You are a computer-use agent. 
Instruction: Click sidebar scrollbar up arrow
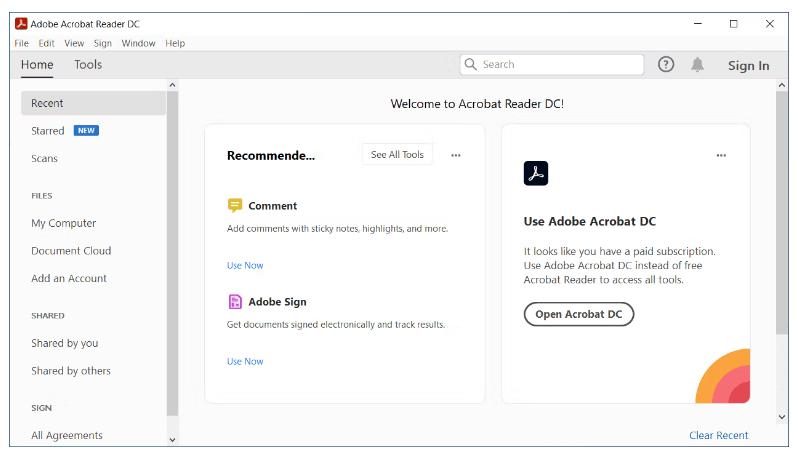click(x=172, y=85)
